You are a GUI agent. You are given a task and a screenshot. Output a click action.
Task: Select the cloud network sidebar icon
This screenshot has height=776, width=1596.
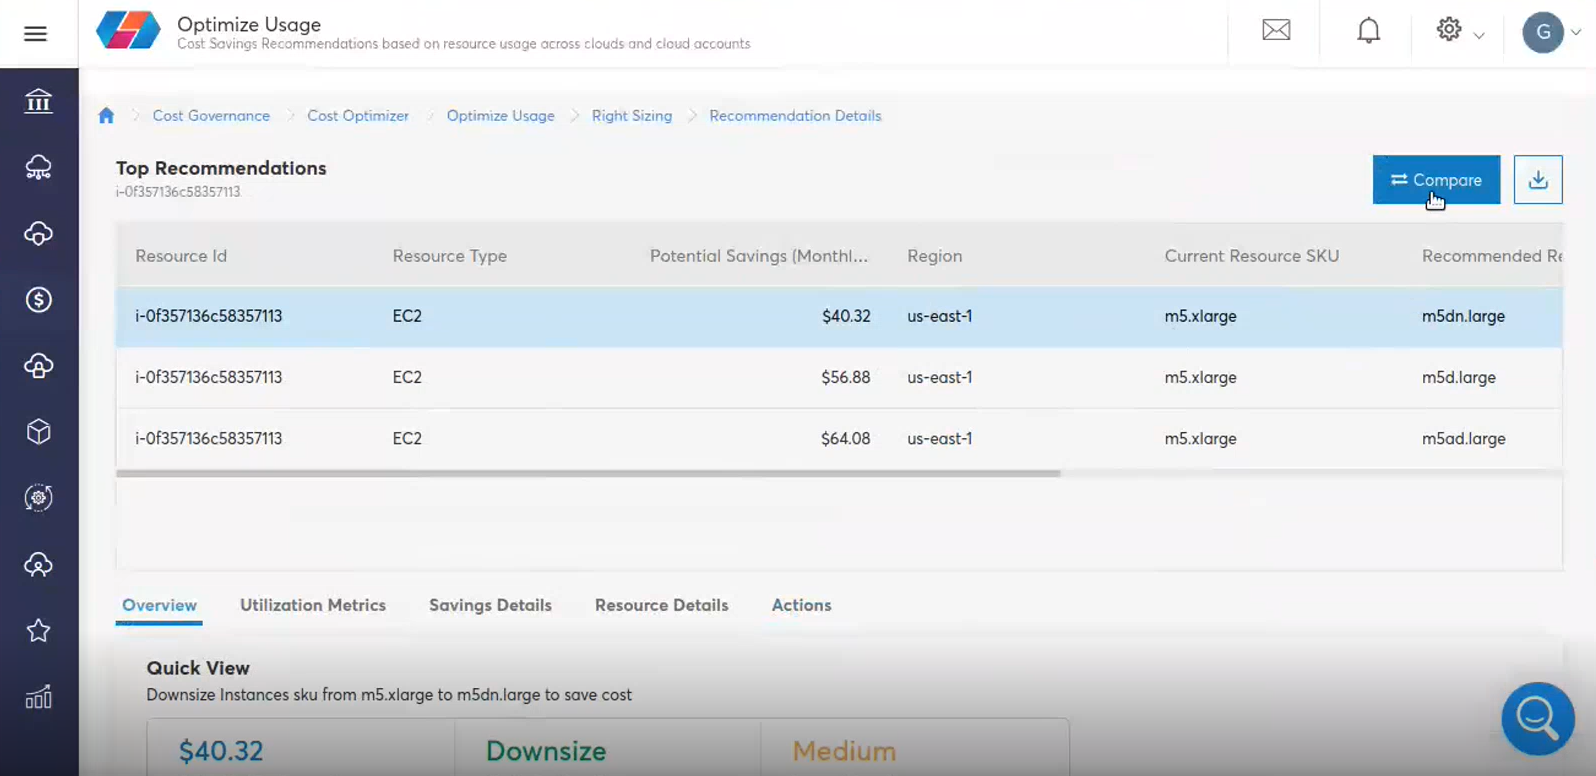tap(38, 167)
